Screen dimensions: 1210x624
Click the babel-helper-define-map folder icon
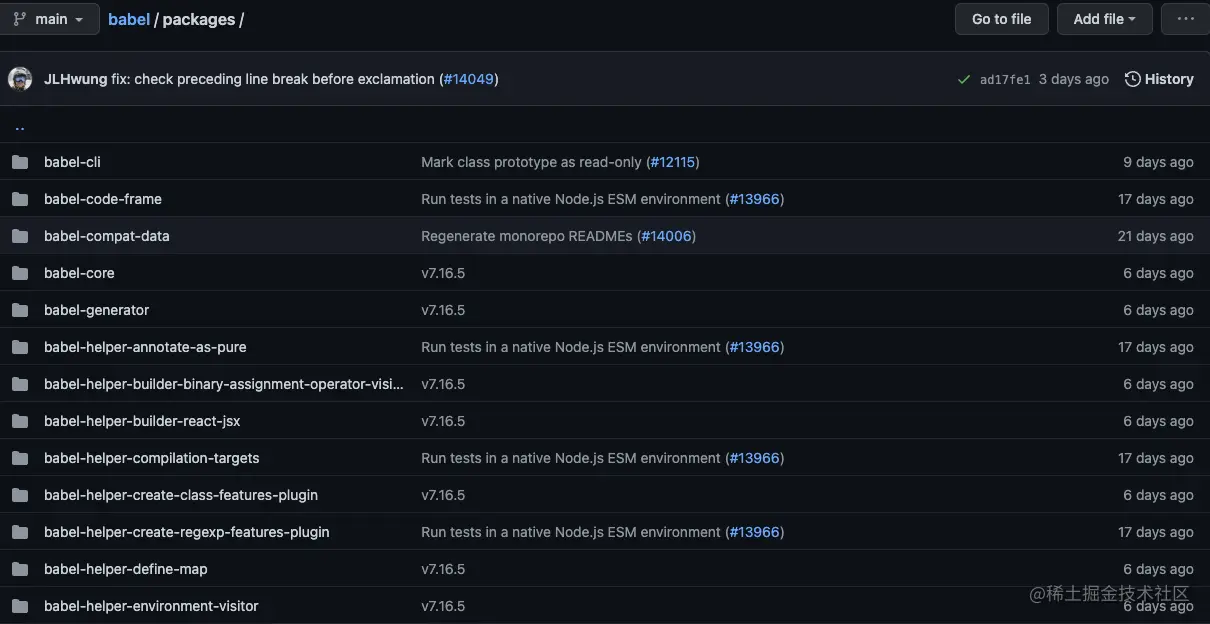tap(20, 569)
